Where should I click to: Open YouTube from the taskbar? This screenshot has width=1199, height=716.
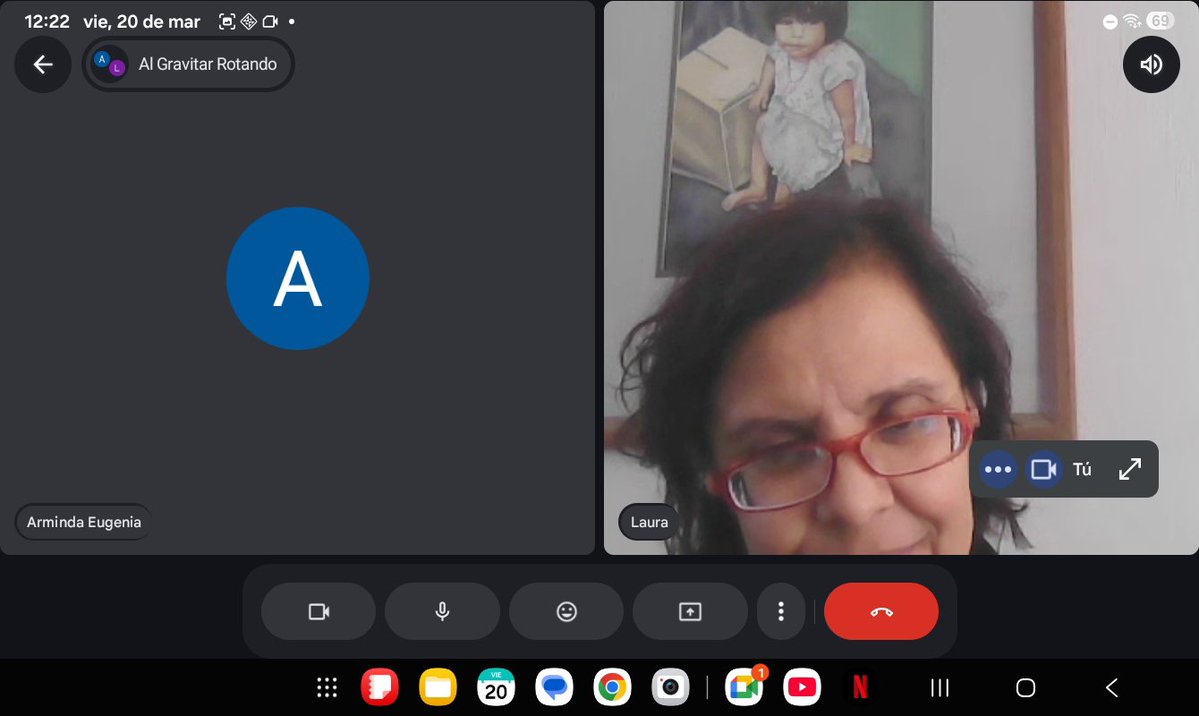click(801, 687)
